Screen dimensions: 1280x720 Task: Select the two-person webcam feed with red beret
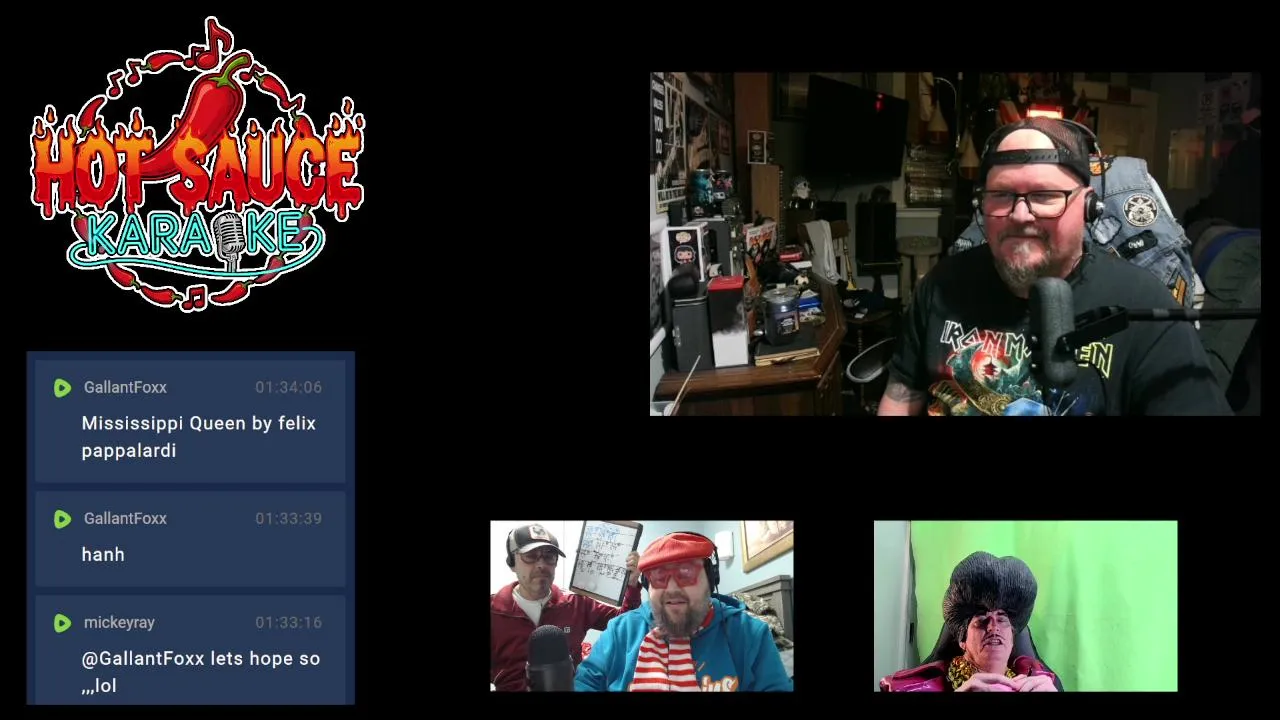pyautogui.click(x=642, y=606)
